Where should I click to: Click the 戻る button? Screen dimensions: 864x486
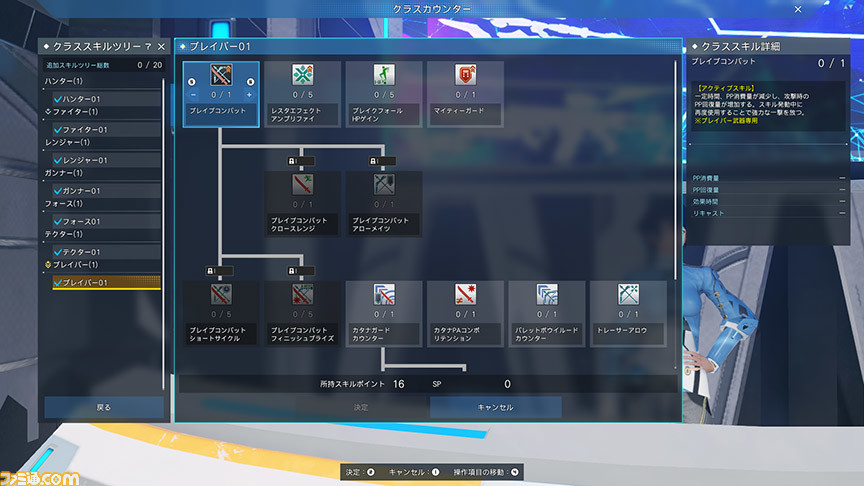(x=104, y=407)
